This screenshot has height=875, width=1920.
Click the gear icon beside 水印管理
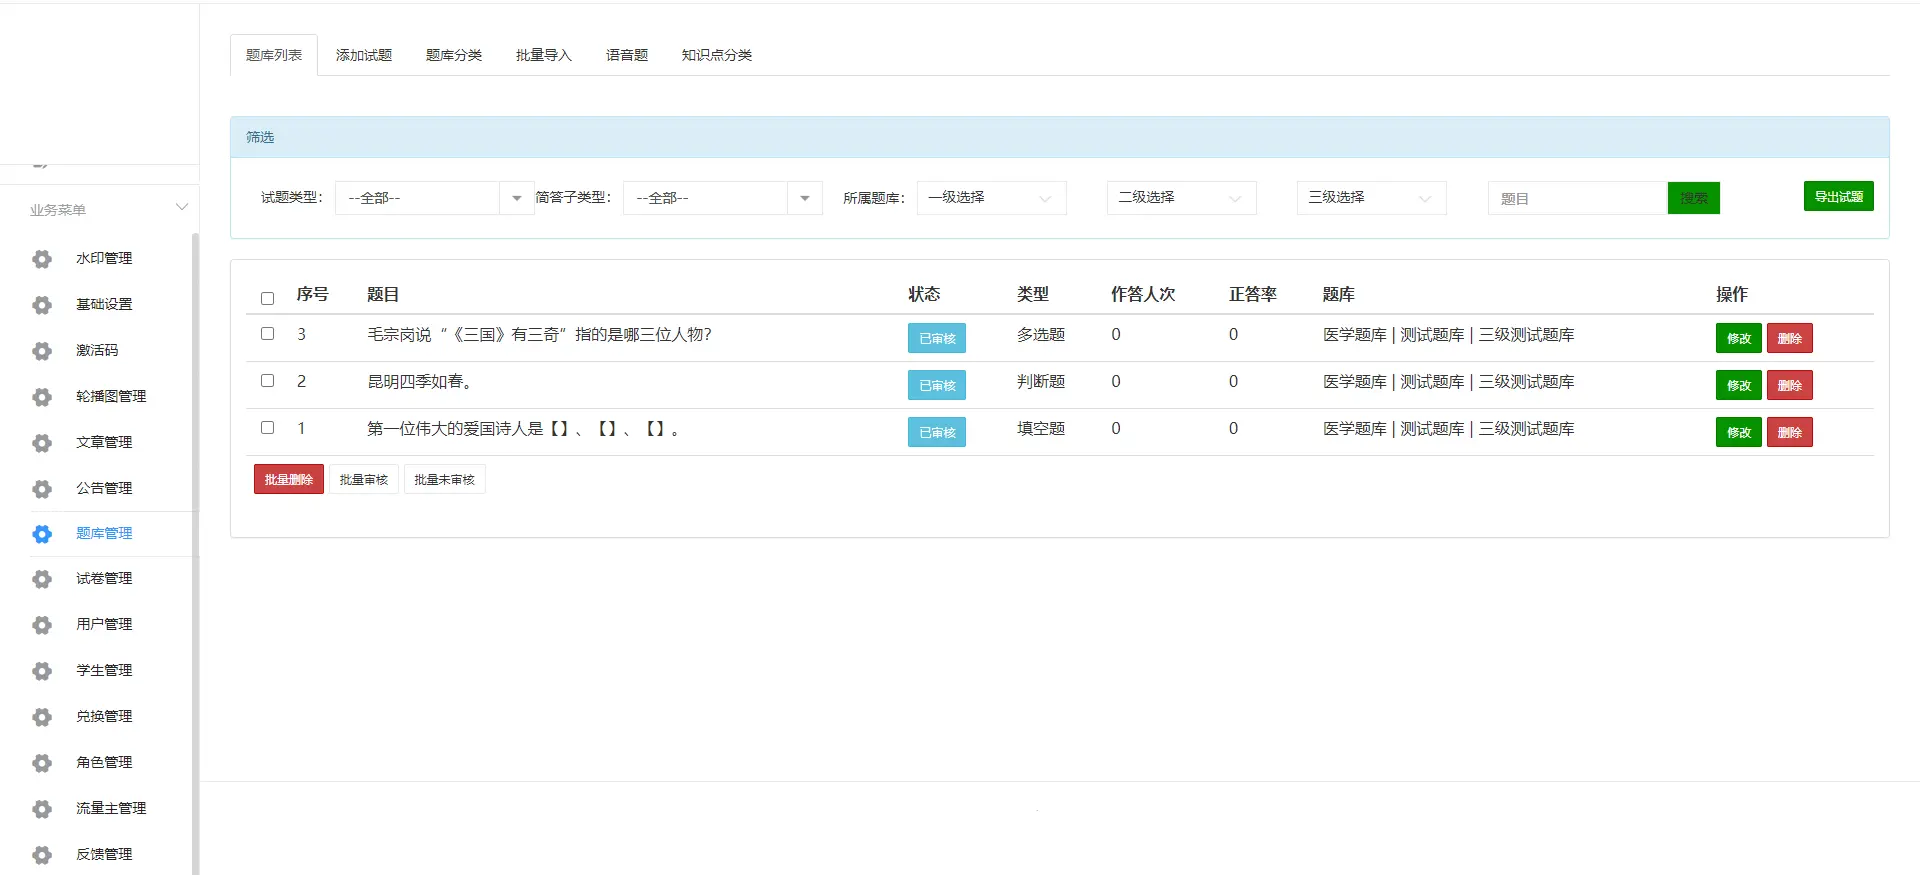42,259
